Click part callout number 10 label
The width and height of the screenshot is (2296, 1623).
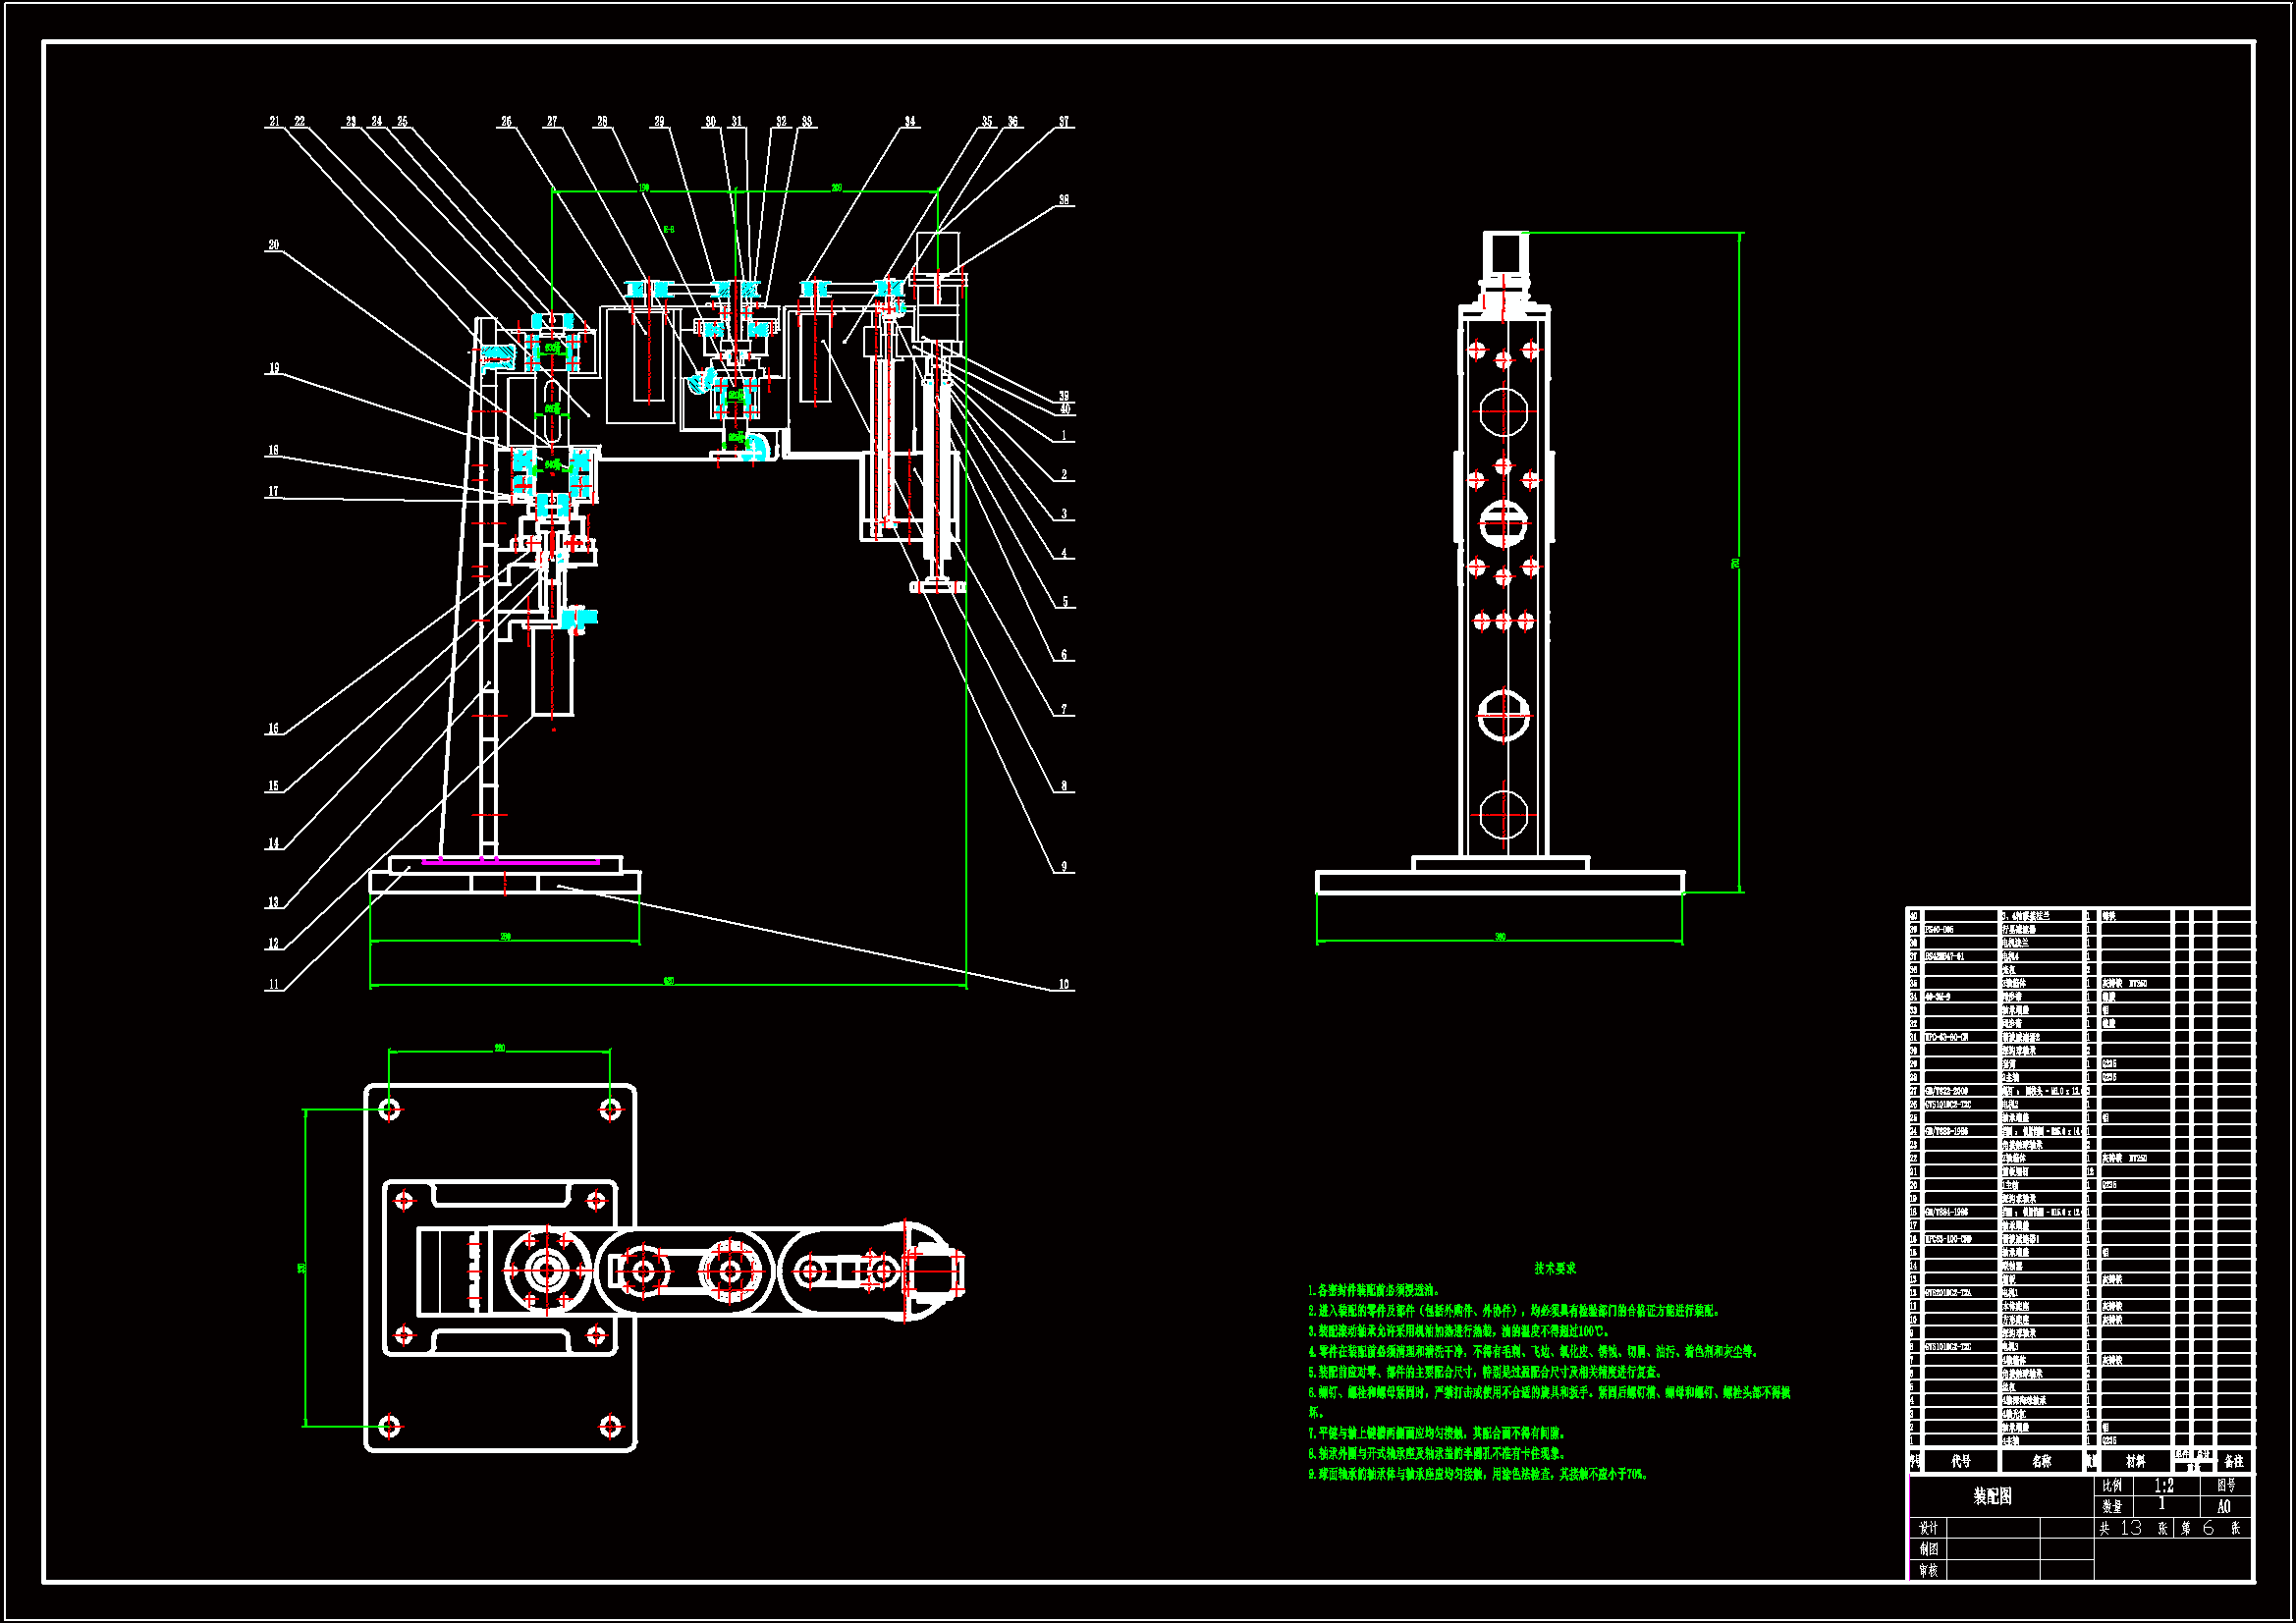click(1064, 985)
